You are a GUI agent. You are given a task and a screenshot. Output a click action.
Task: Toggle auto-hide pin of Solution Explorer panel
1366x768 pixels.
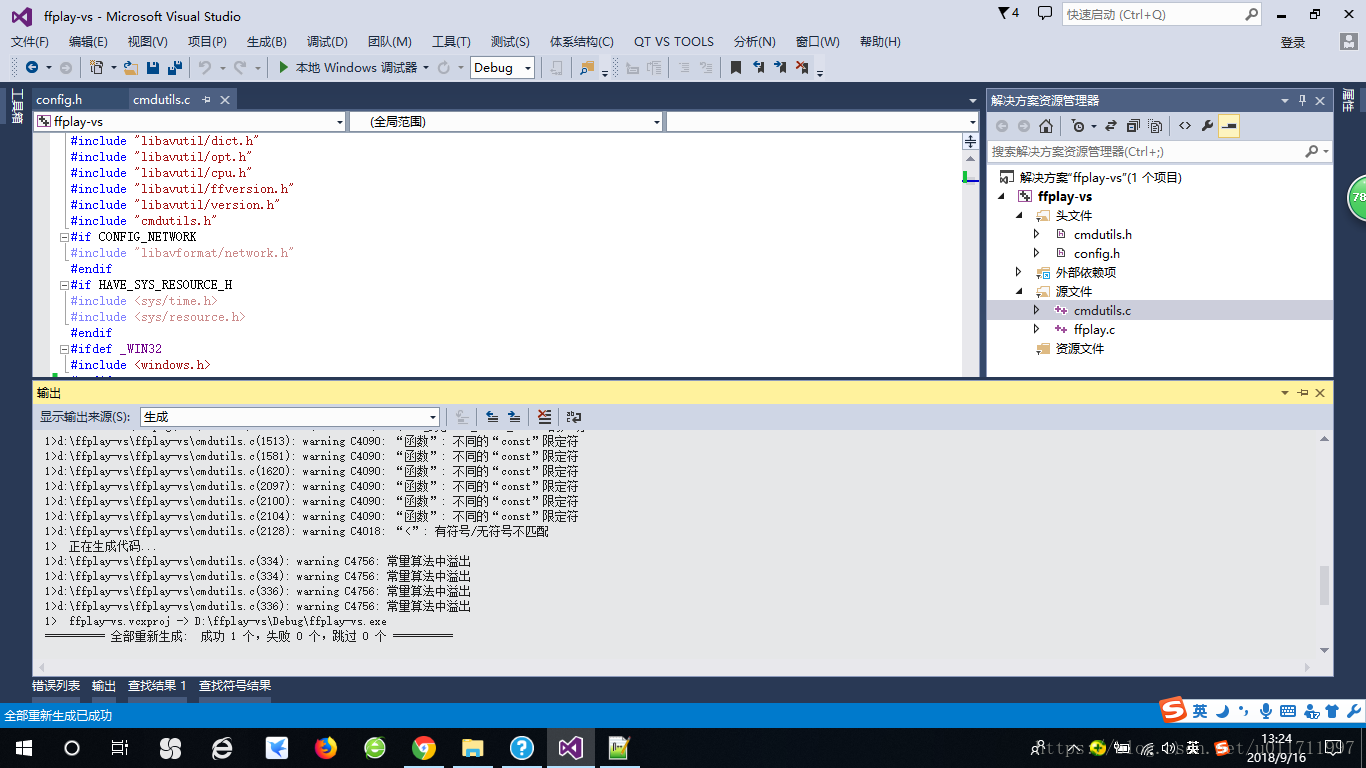1302,100
